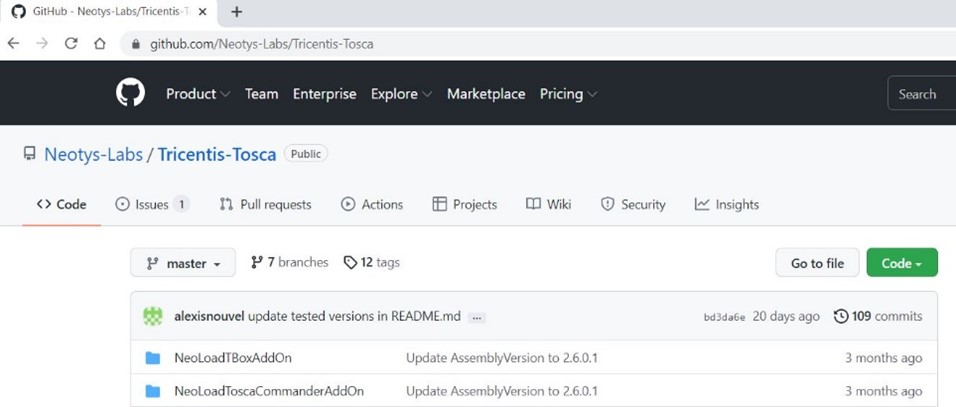Screen dimensions: 956x407
Task: Click the browser forward arrow
Action: (x=42, y=44)
